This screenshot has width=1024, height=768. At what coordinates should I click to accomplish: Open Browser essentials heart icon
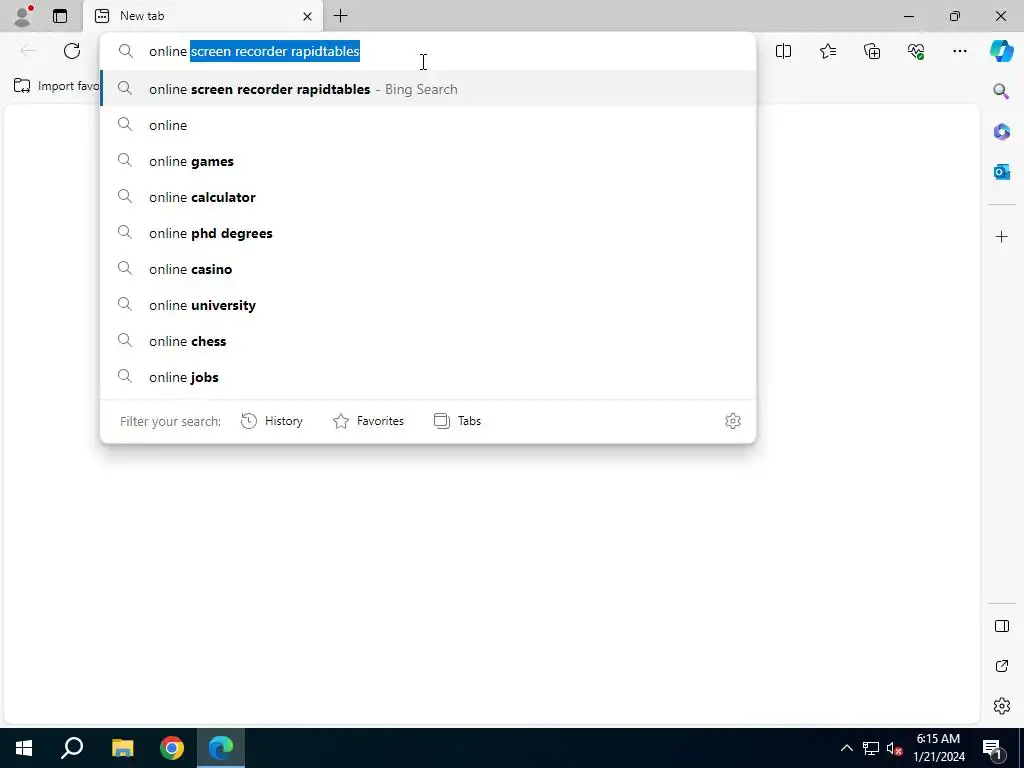916,51
